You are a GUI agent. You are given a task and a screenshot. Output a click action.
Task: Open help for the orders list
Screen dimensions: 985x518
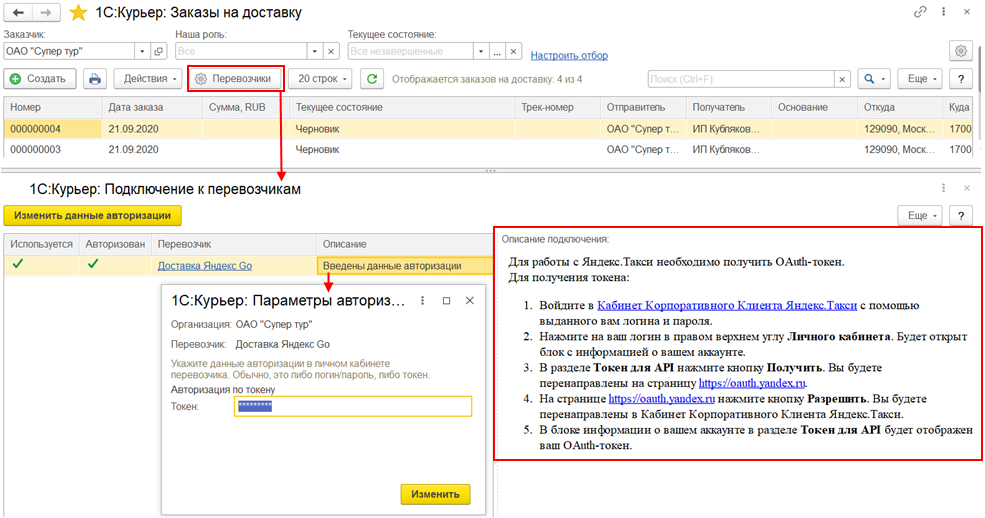pyautogui.click(x=961, y=78)
